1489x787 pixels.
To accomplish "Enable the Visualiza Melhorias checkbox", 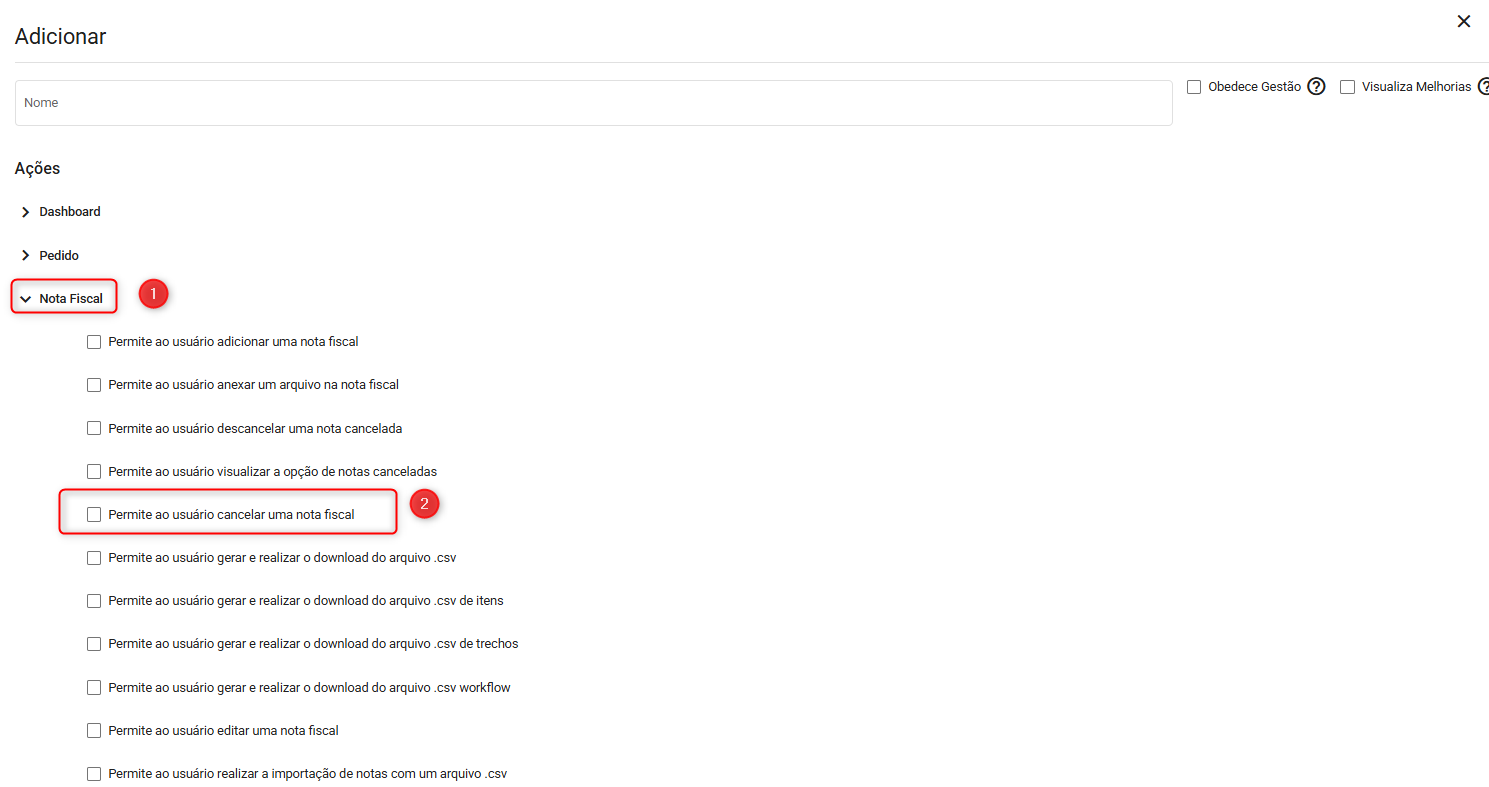I will click(1347, 87).
